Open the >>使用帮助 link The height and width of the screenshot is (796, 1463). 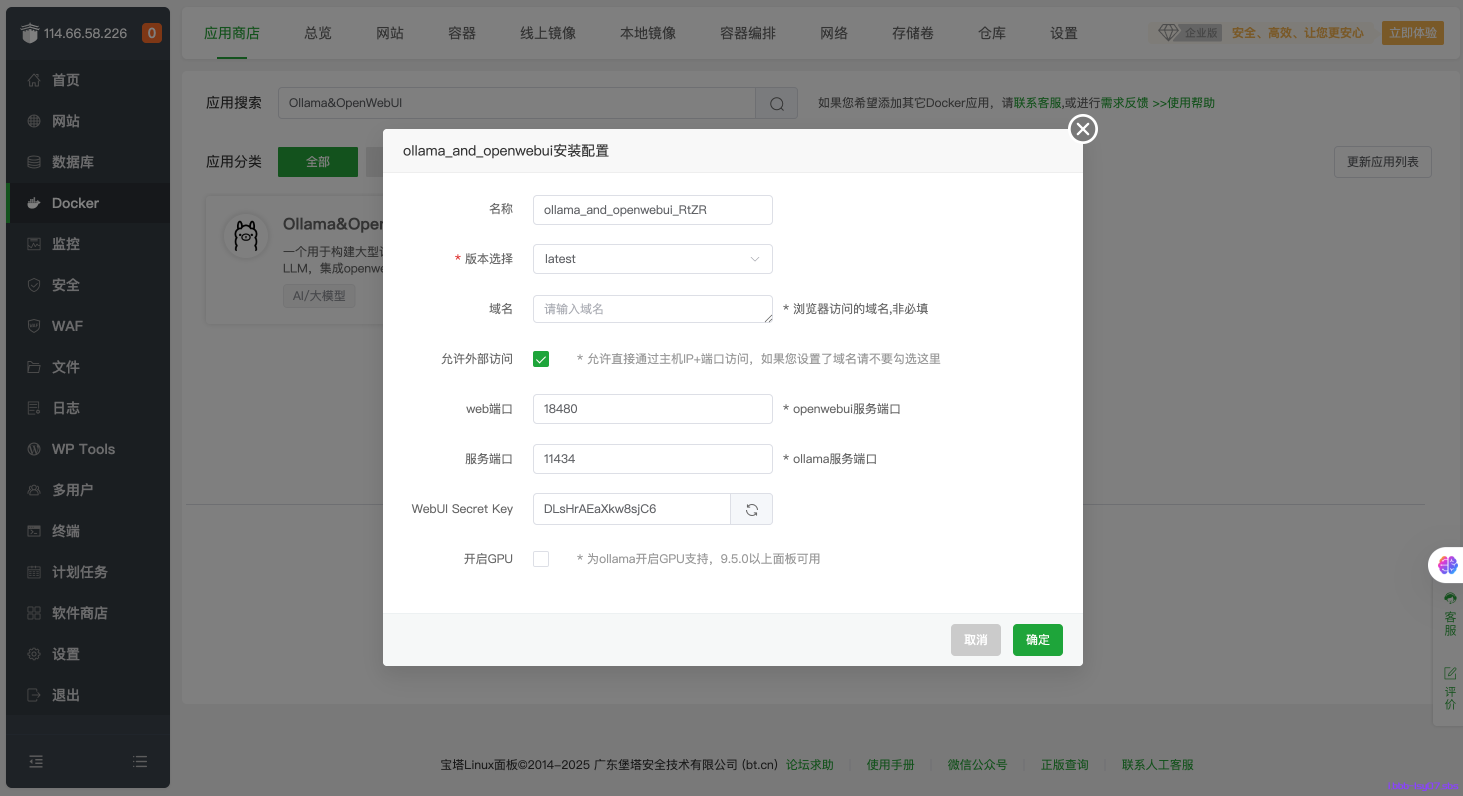[1184, 103]
